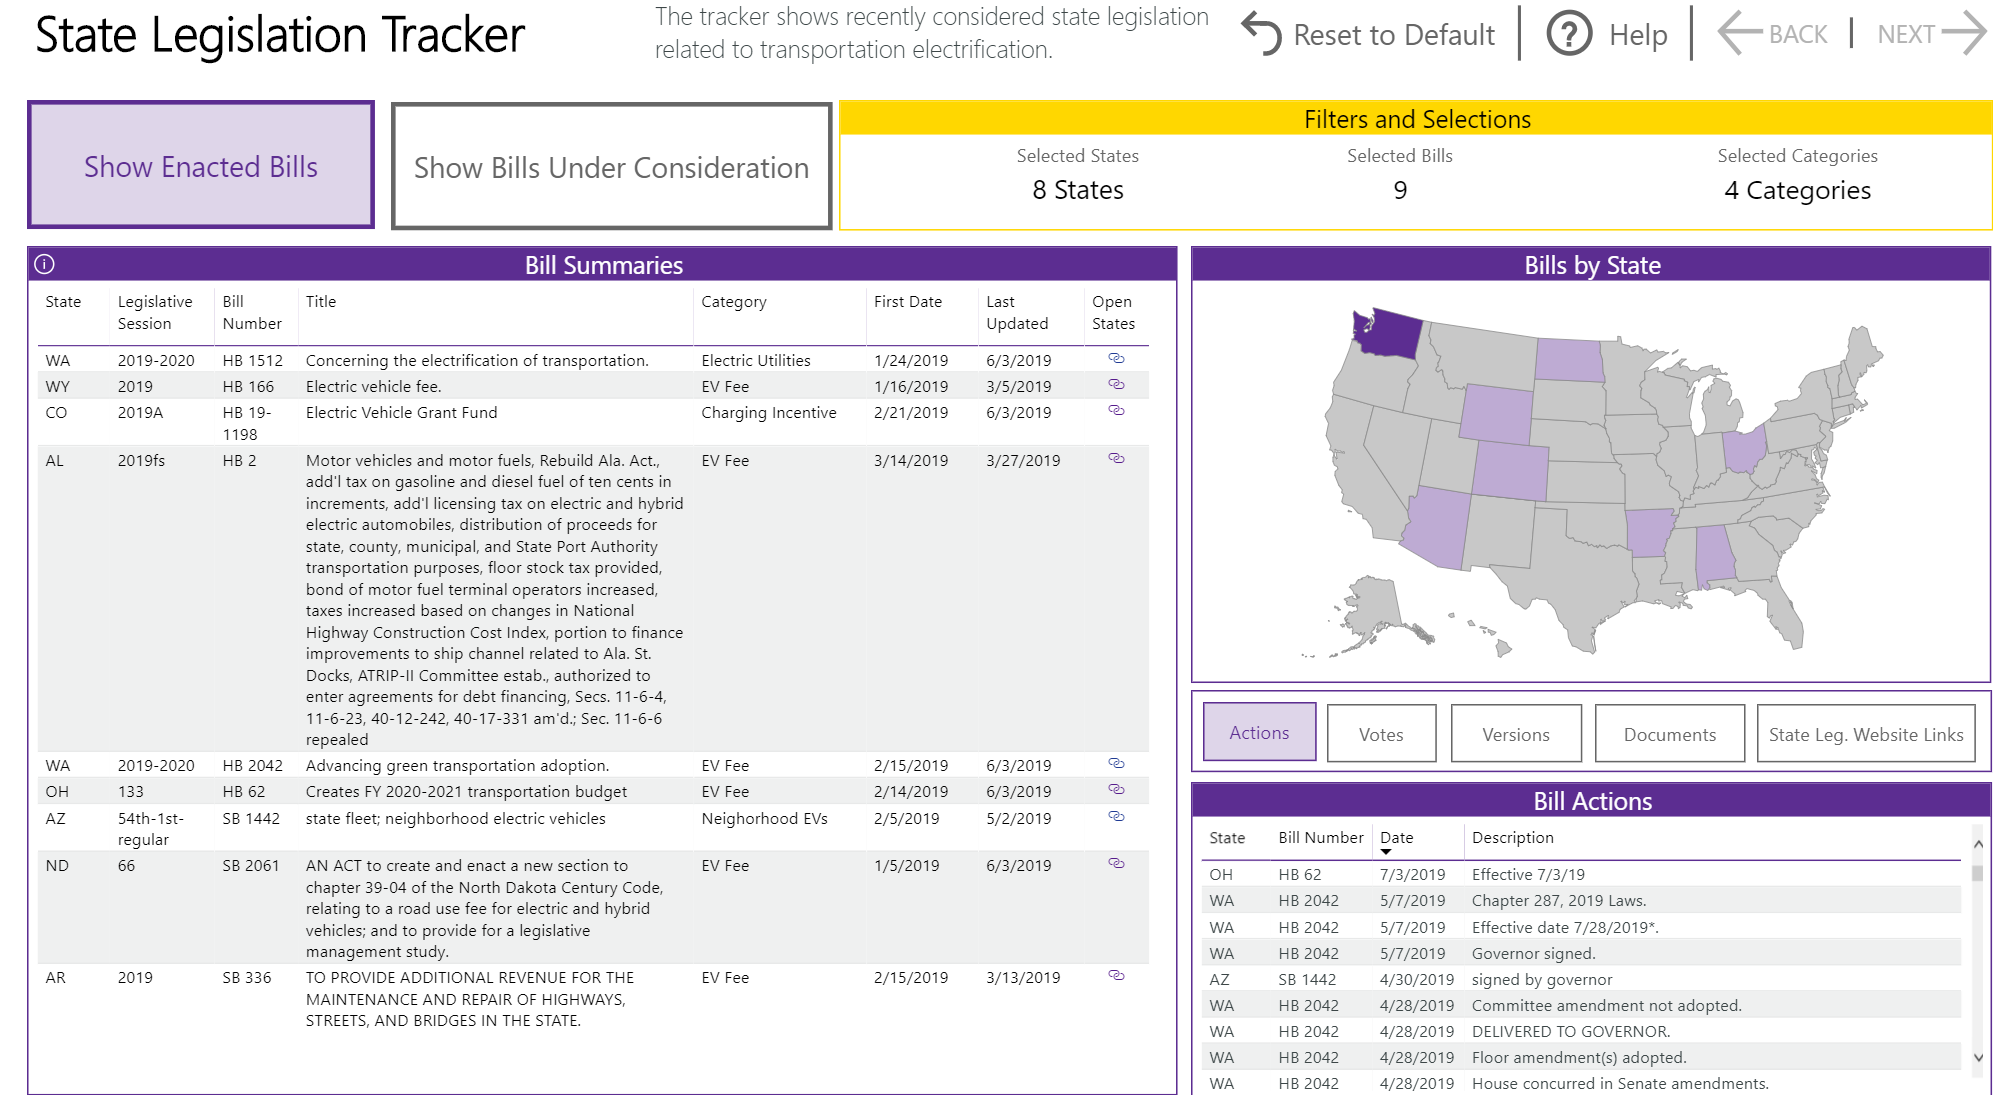
Task: Open state link icon for AL HB 2
Action: pyautogui.click(x=1116, y=459)
